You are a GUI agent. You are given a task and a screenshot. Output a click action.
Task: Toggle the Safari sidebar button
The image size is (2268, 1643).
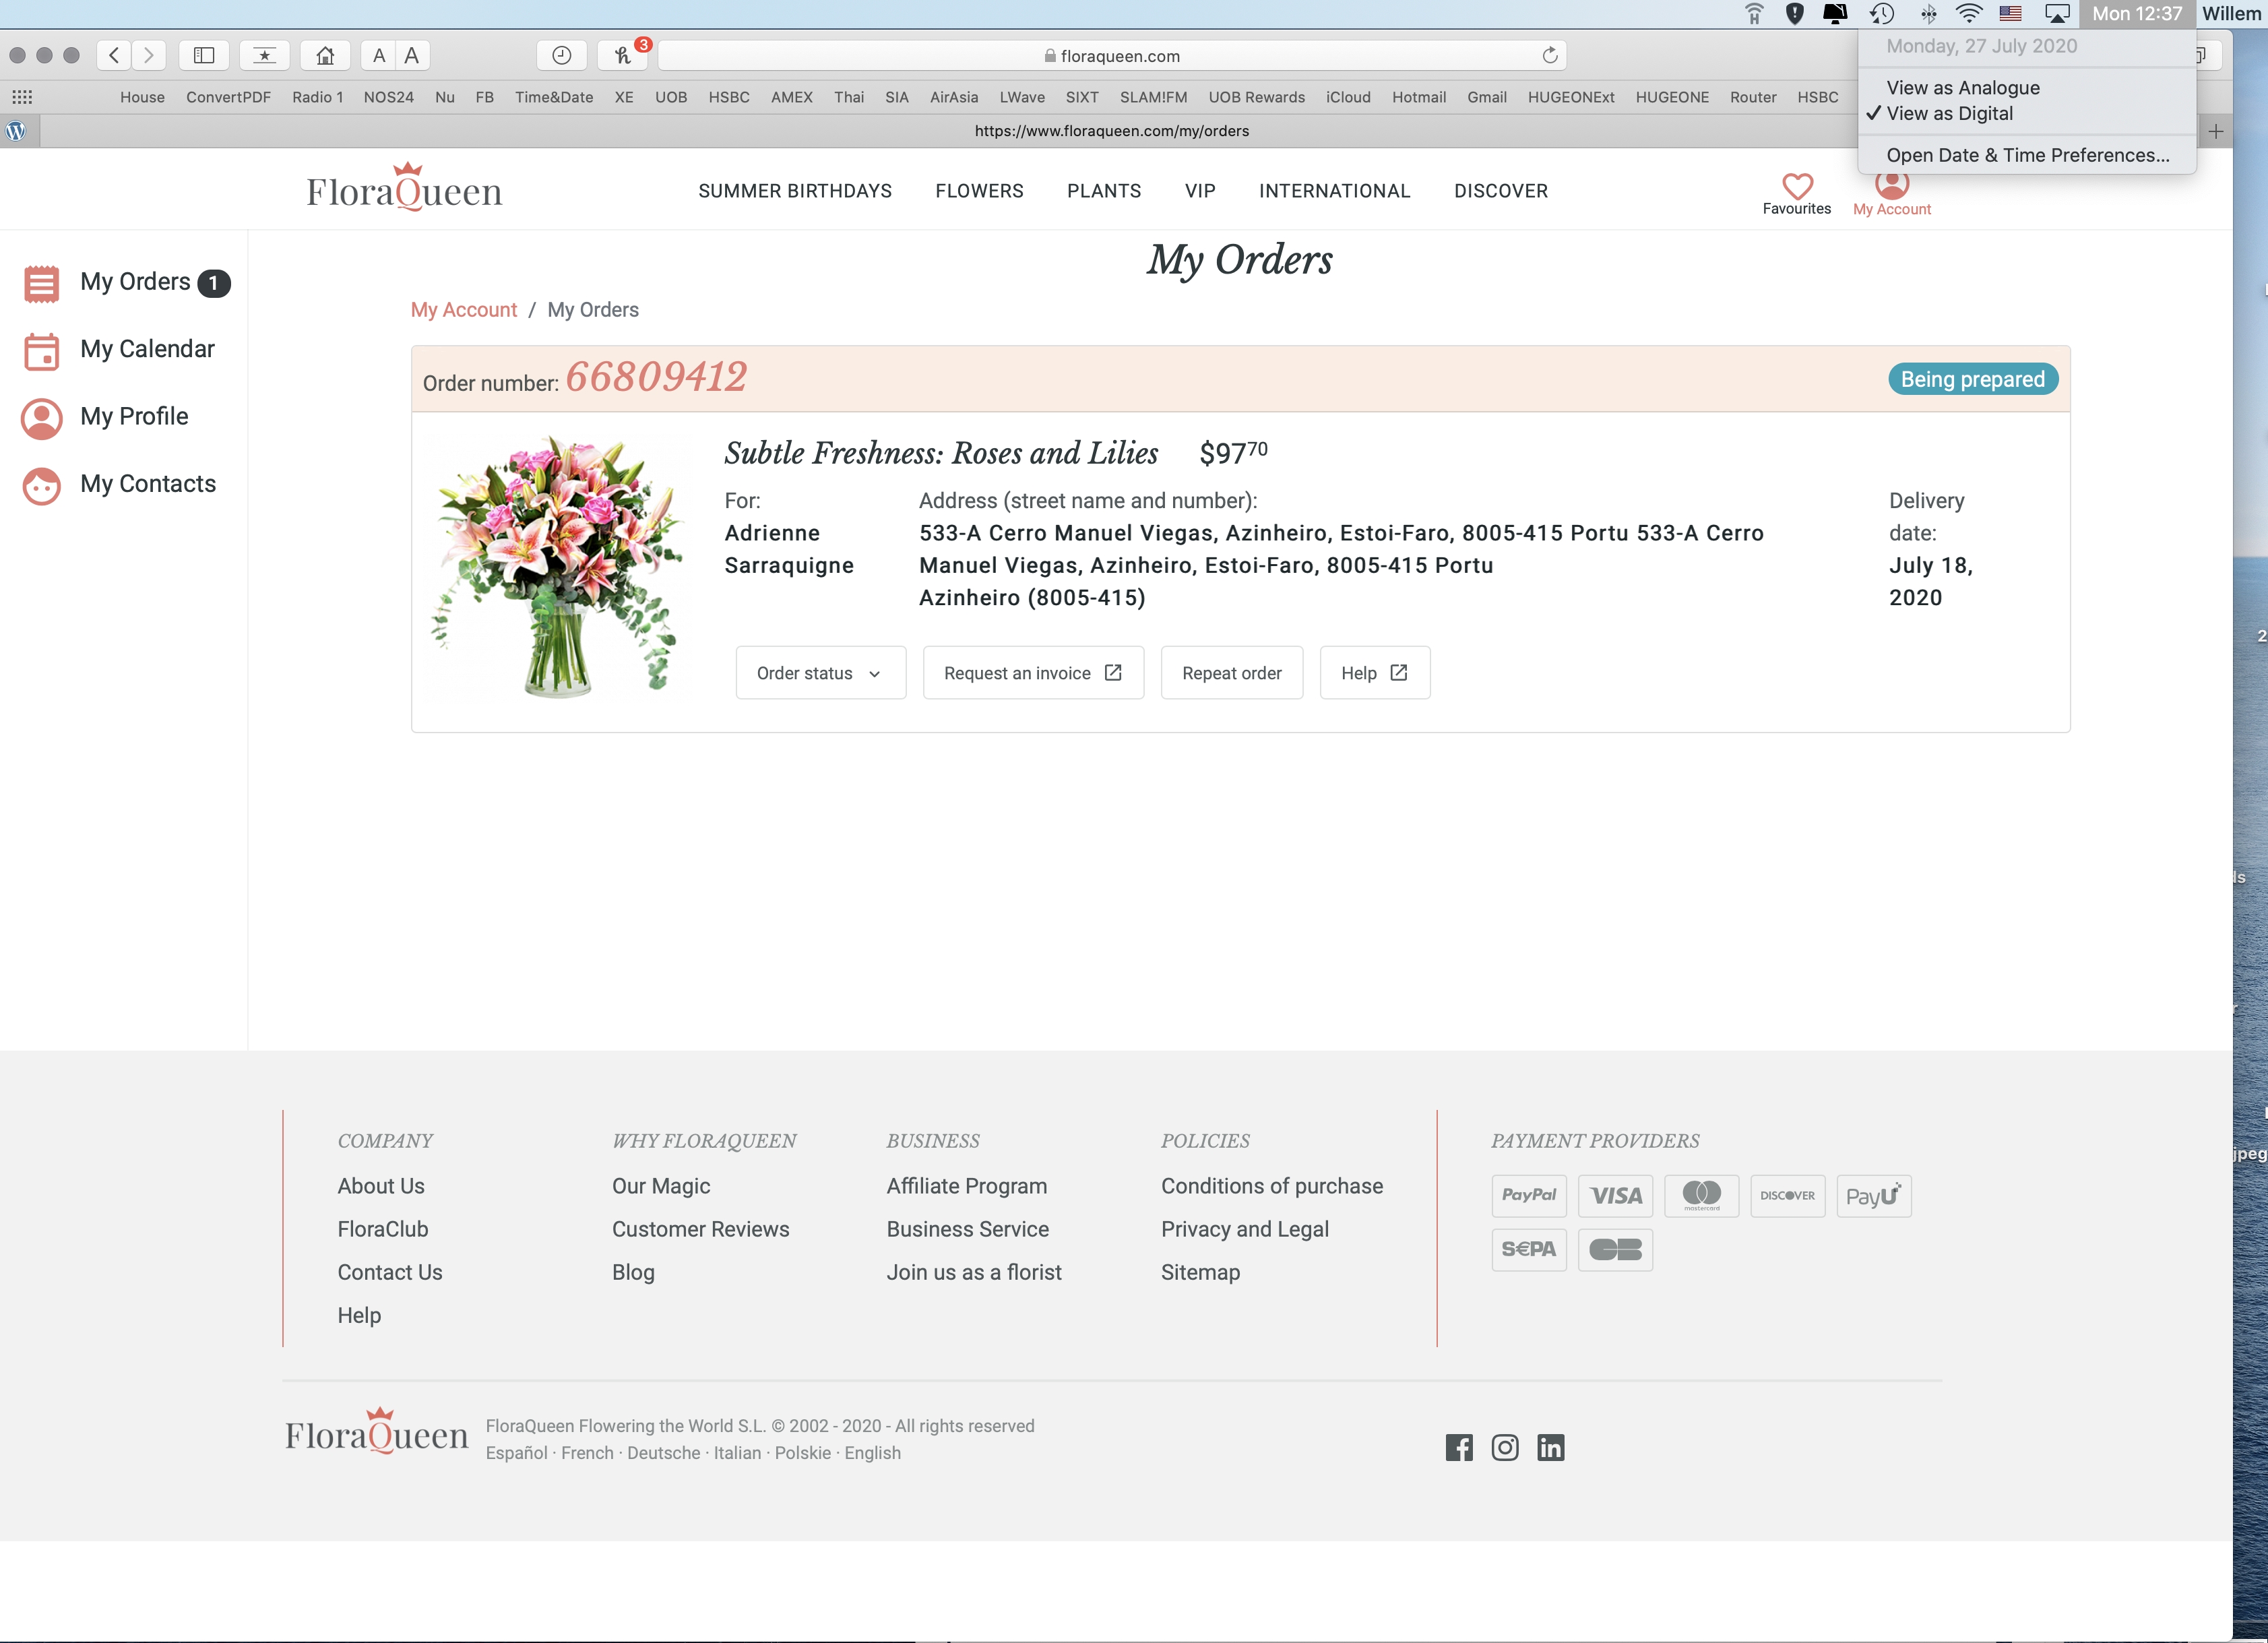[204, 55]
